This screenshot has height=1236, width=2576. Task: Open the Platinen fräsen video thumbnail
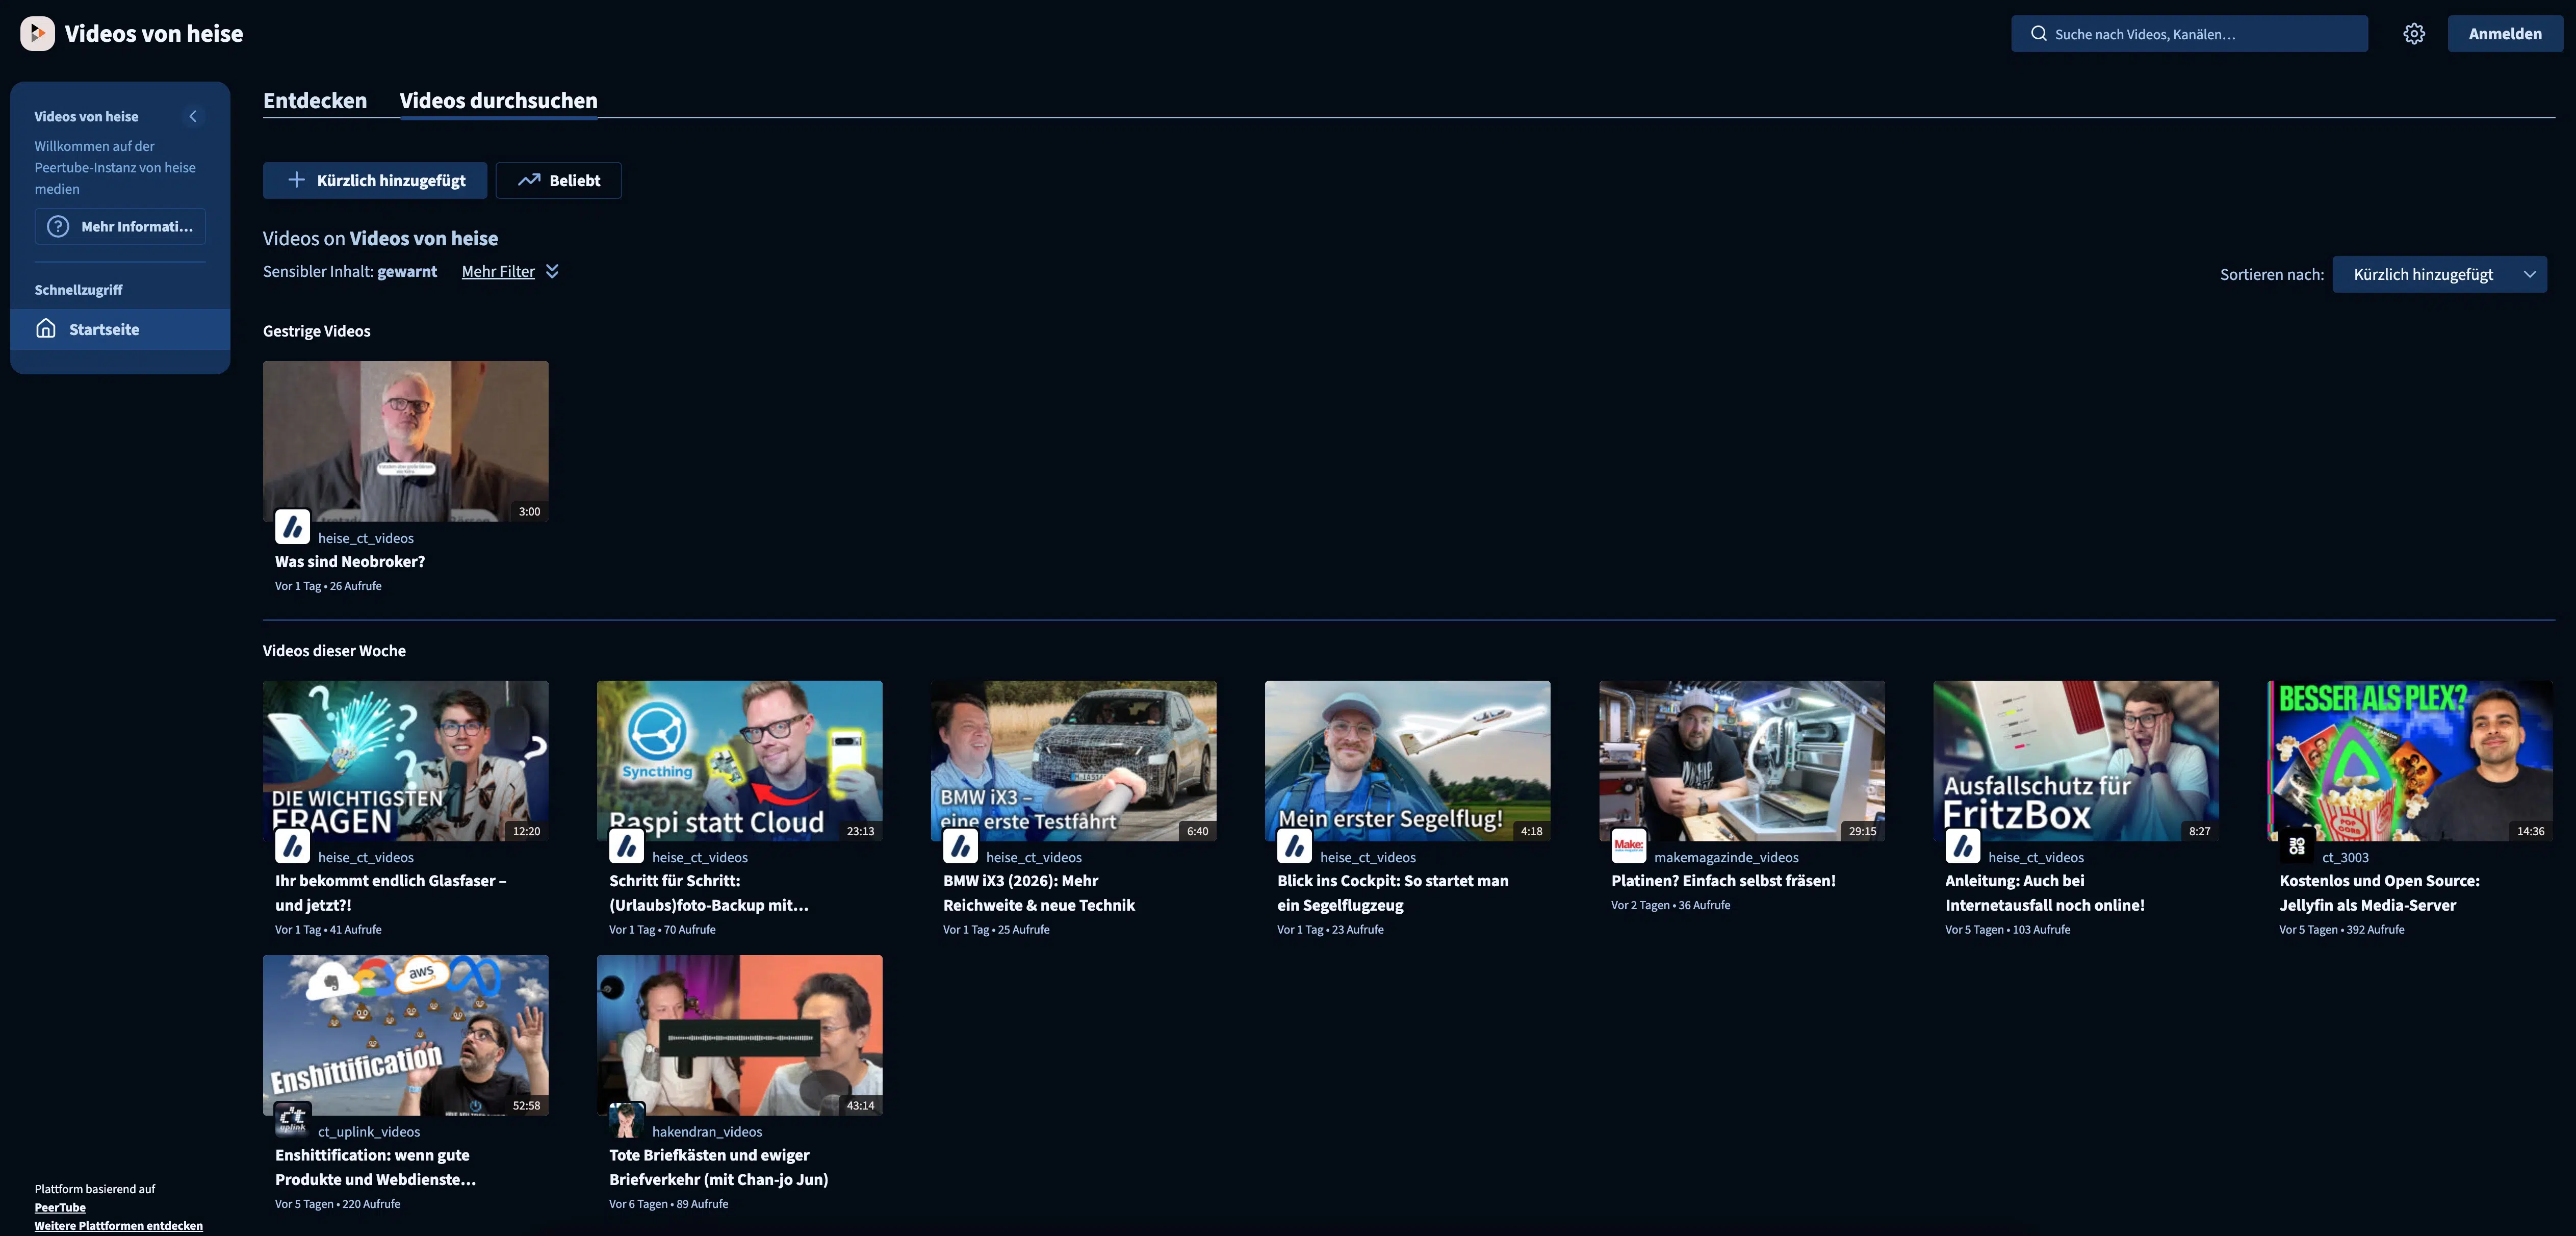1741,761
